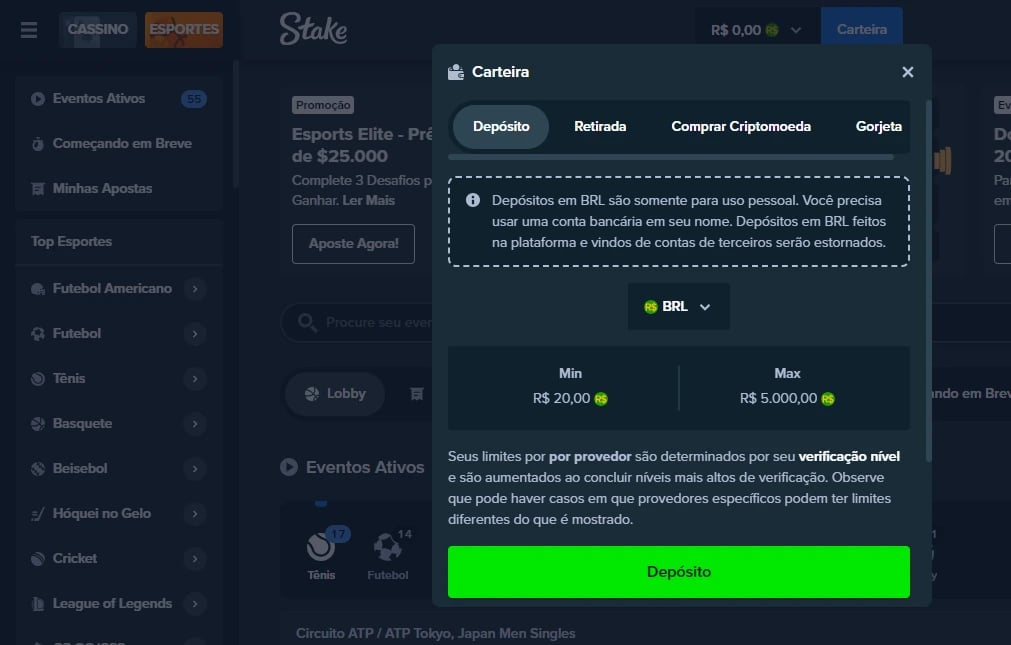Click Circuito ATP Tokyo event title
Viewport: 1011px width, 645px height.
(x=435, y=633)
